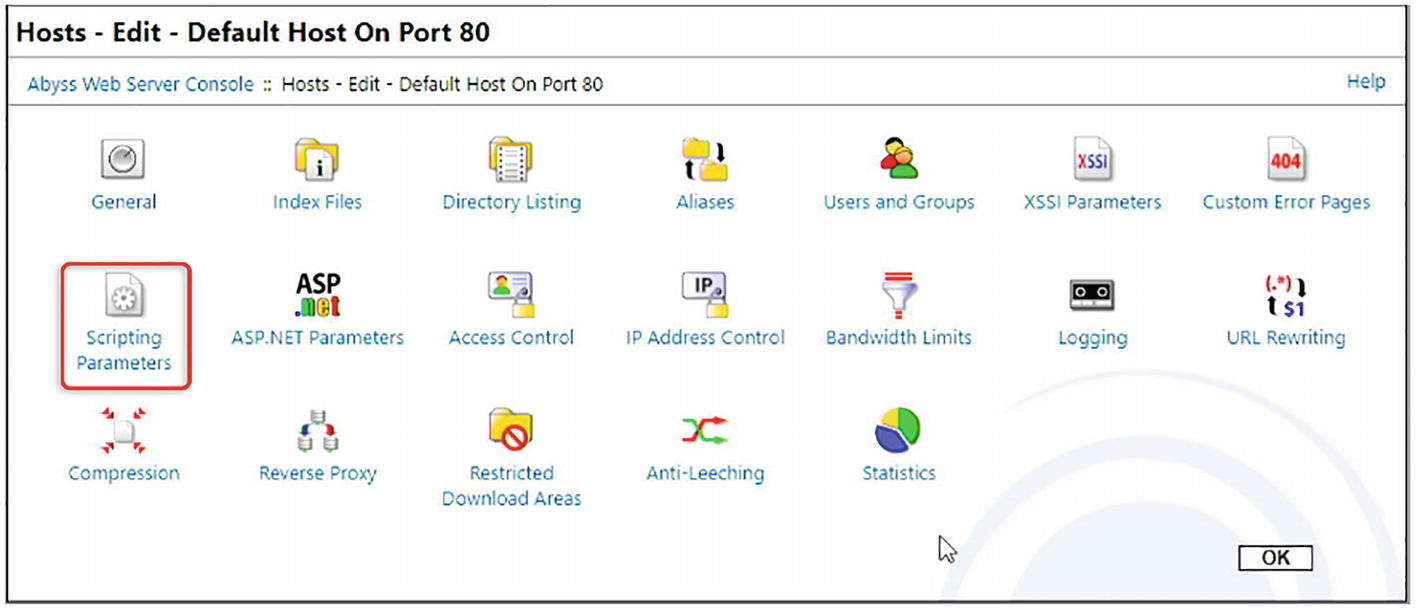Open the Scripting Parameters gear icon
The width and height of the screenshot is (1417, 611).
pyautogui.click(x=124, y=296)
